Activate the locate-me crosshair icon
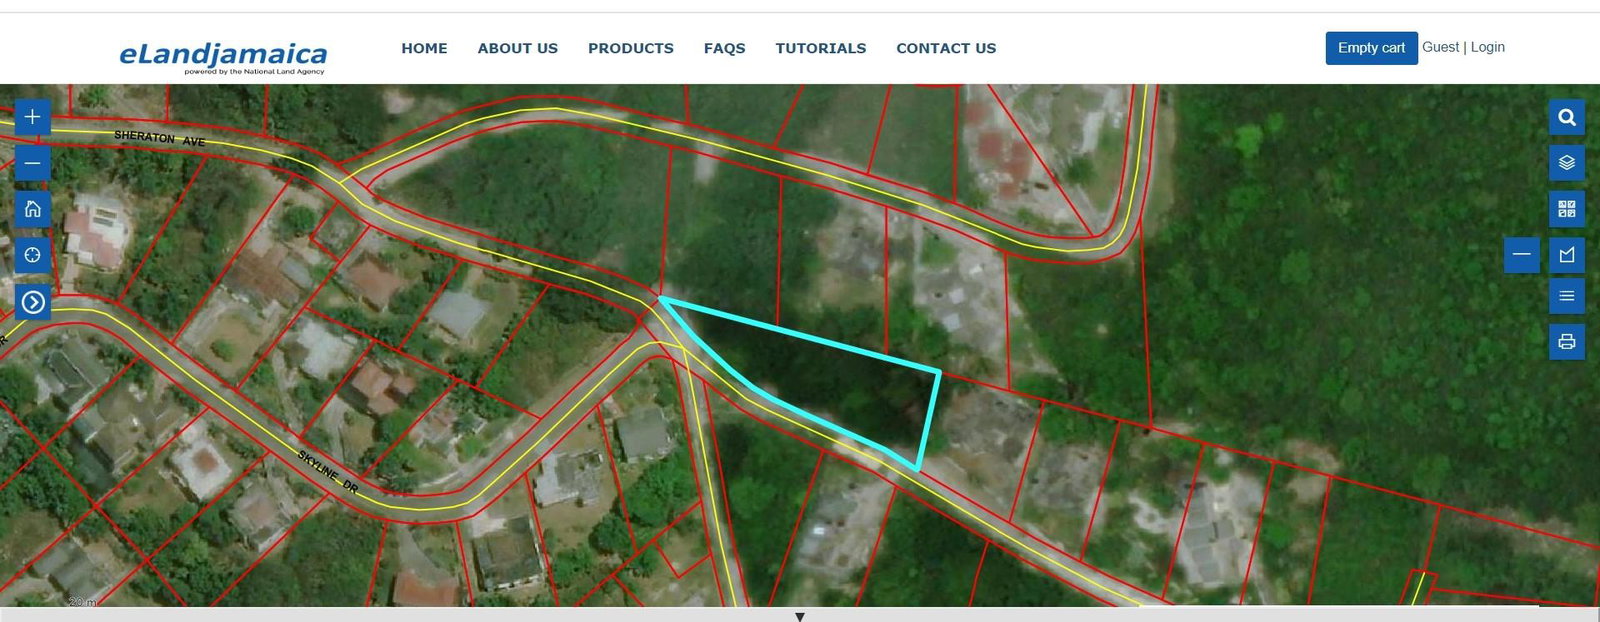Viewport: 1600px width, 622px height. pos(32,255)
